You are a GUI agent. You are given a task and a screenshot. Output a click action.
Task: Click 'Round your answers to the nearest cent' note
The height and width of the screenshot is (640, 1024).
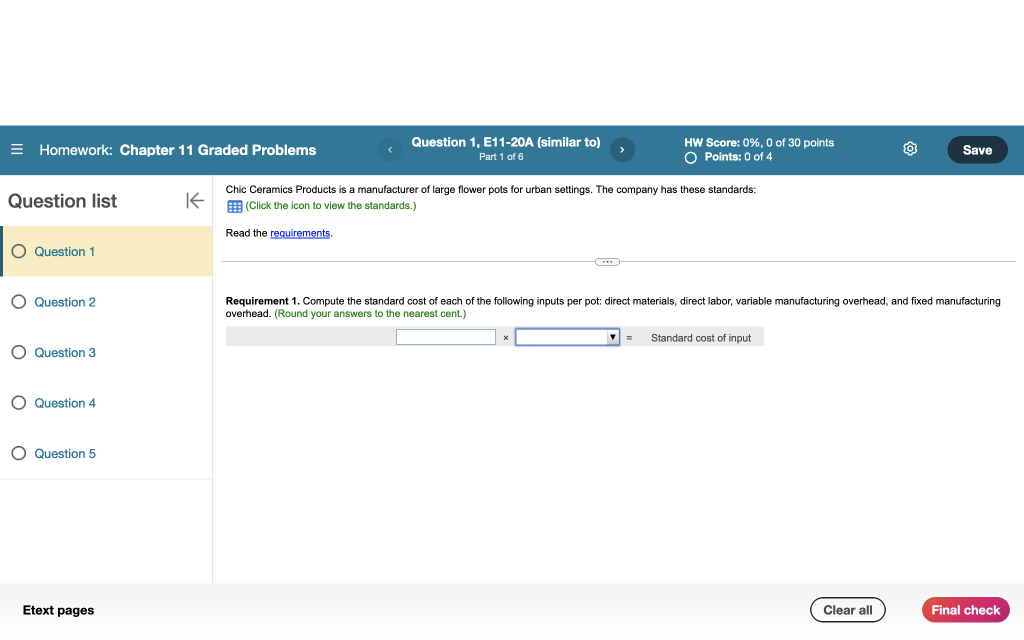pyautogui.click(x=370, y=313)
